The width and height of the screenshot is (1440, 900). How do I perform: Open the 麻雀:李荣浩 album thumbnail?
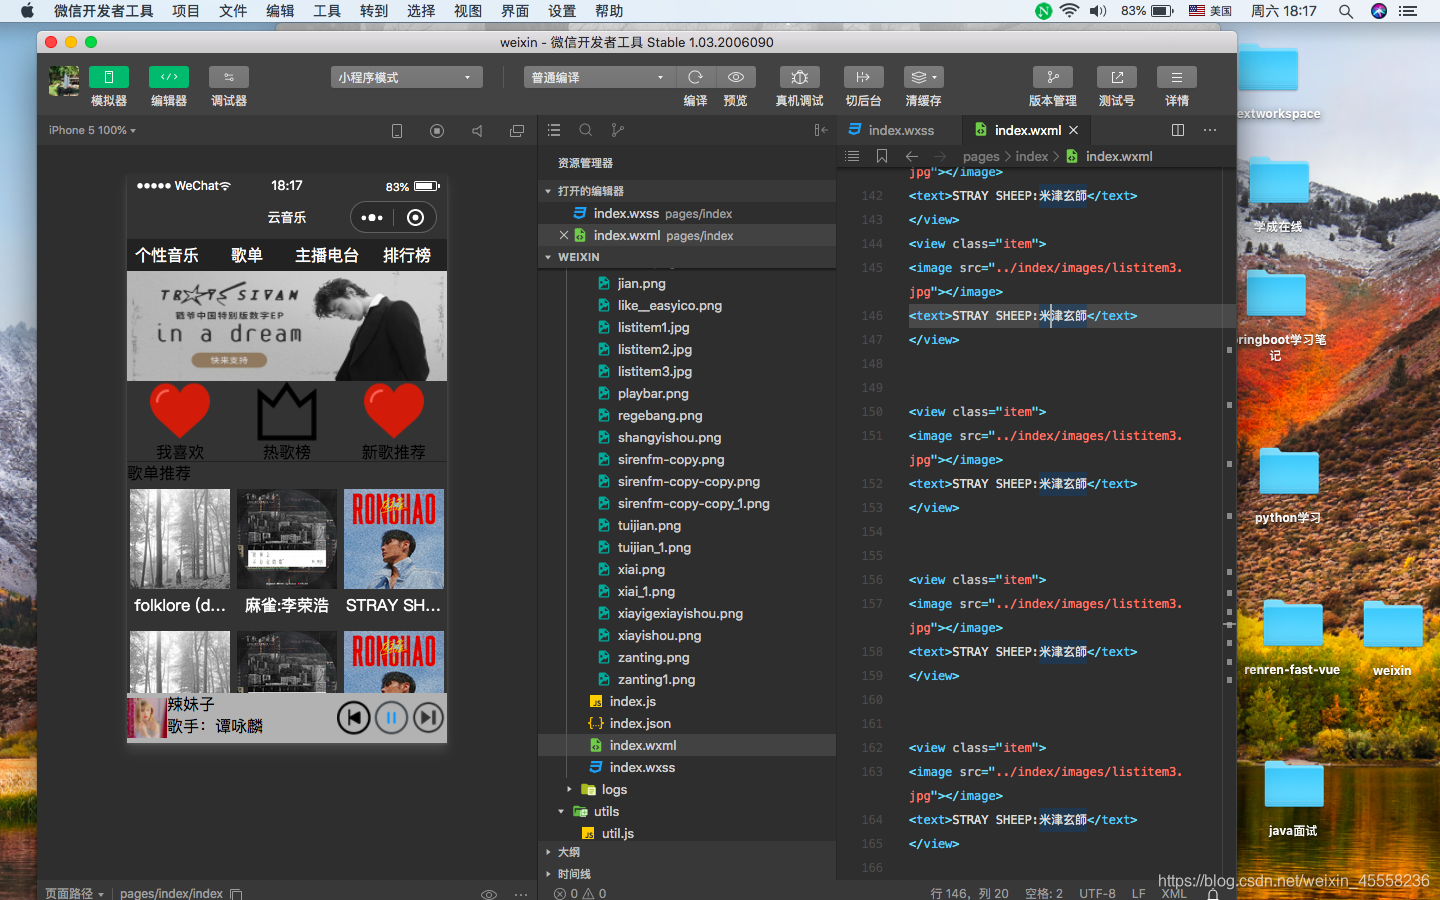pos(287,539)
